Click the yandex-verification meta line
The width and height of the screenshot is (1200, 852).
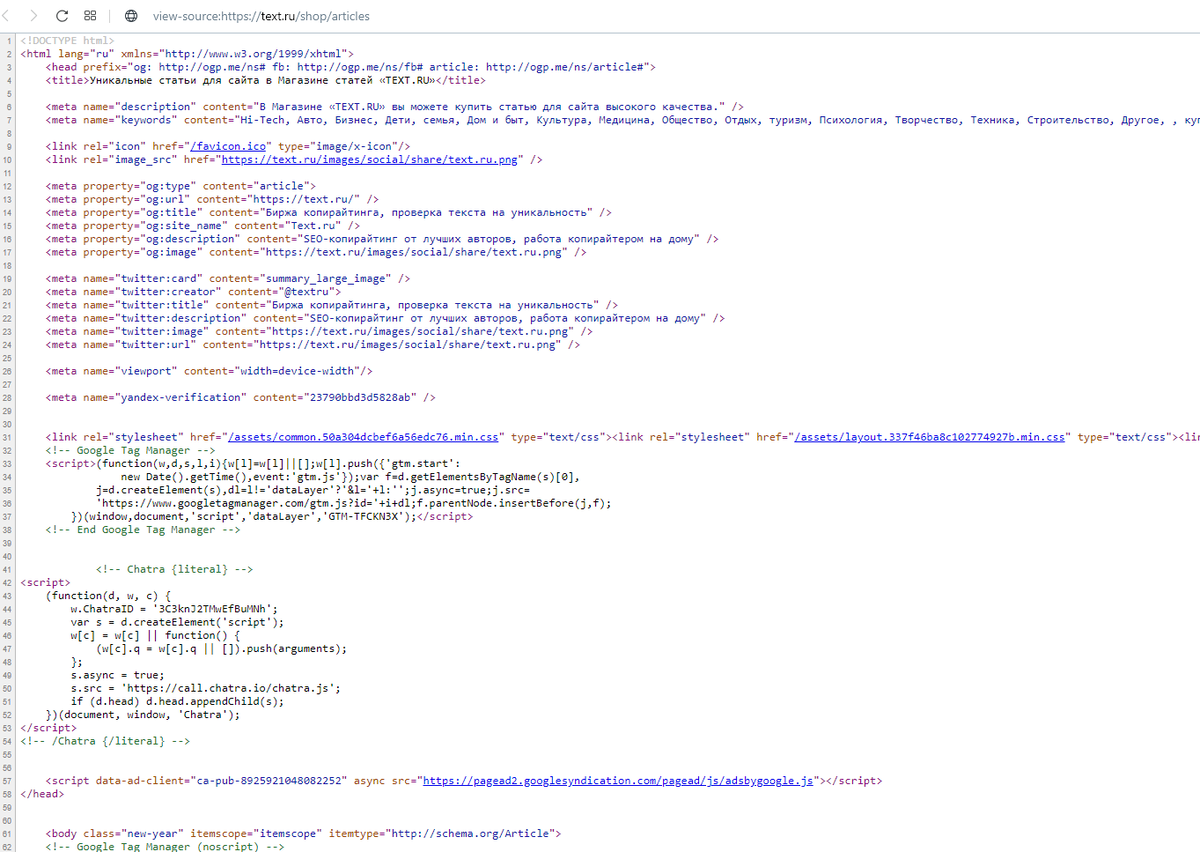(x=241, y=397)
